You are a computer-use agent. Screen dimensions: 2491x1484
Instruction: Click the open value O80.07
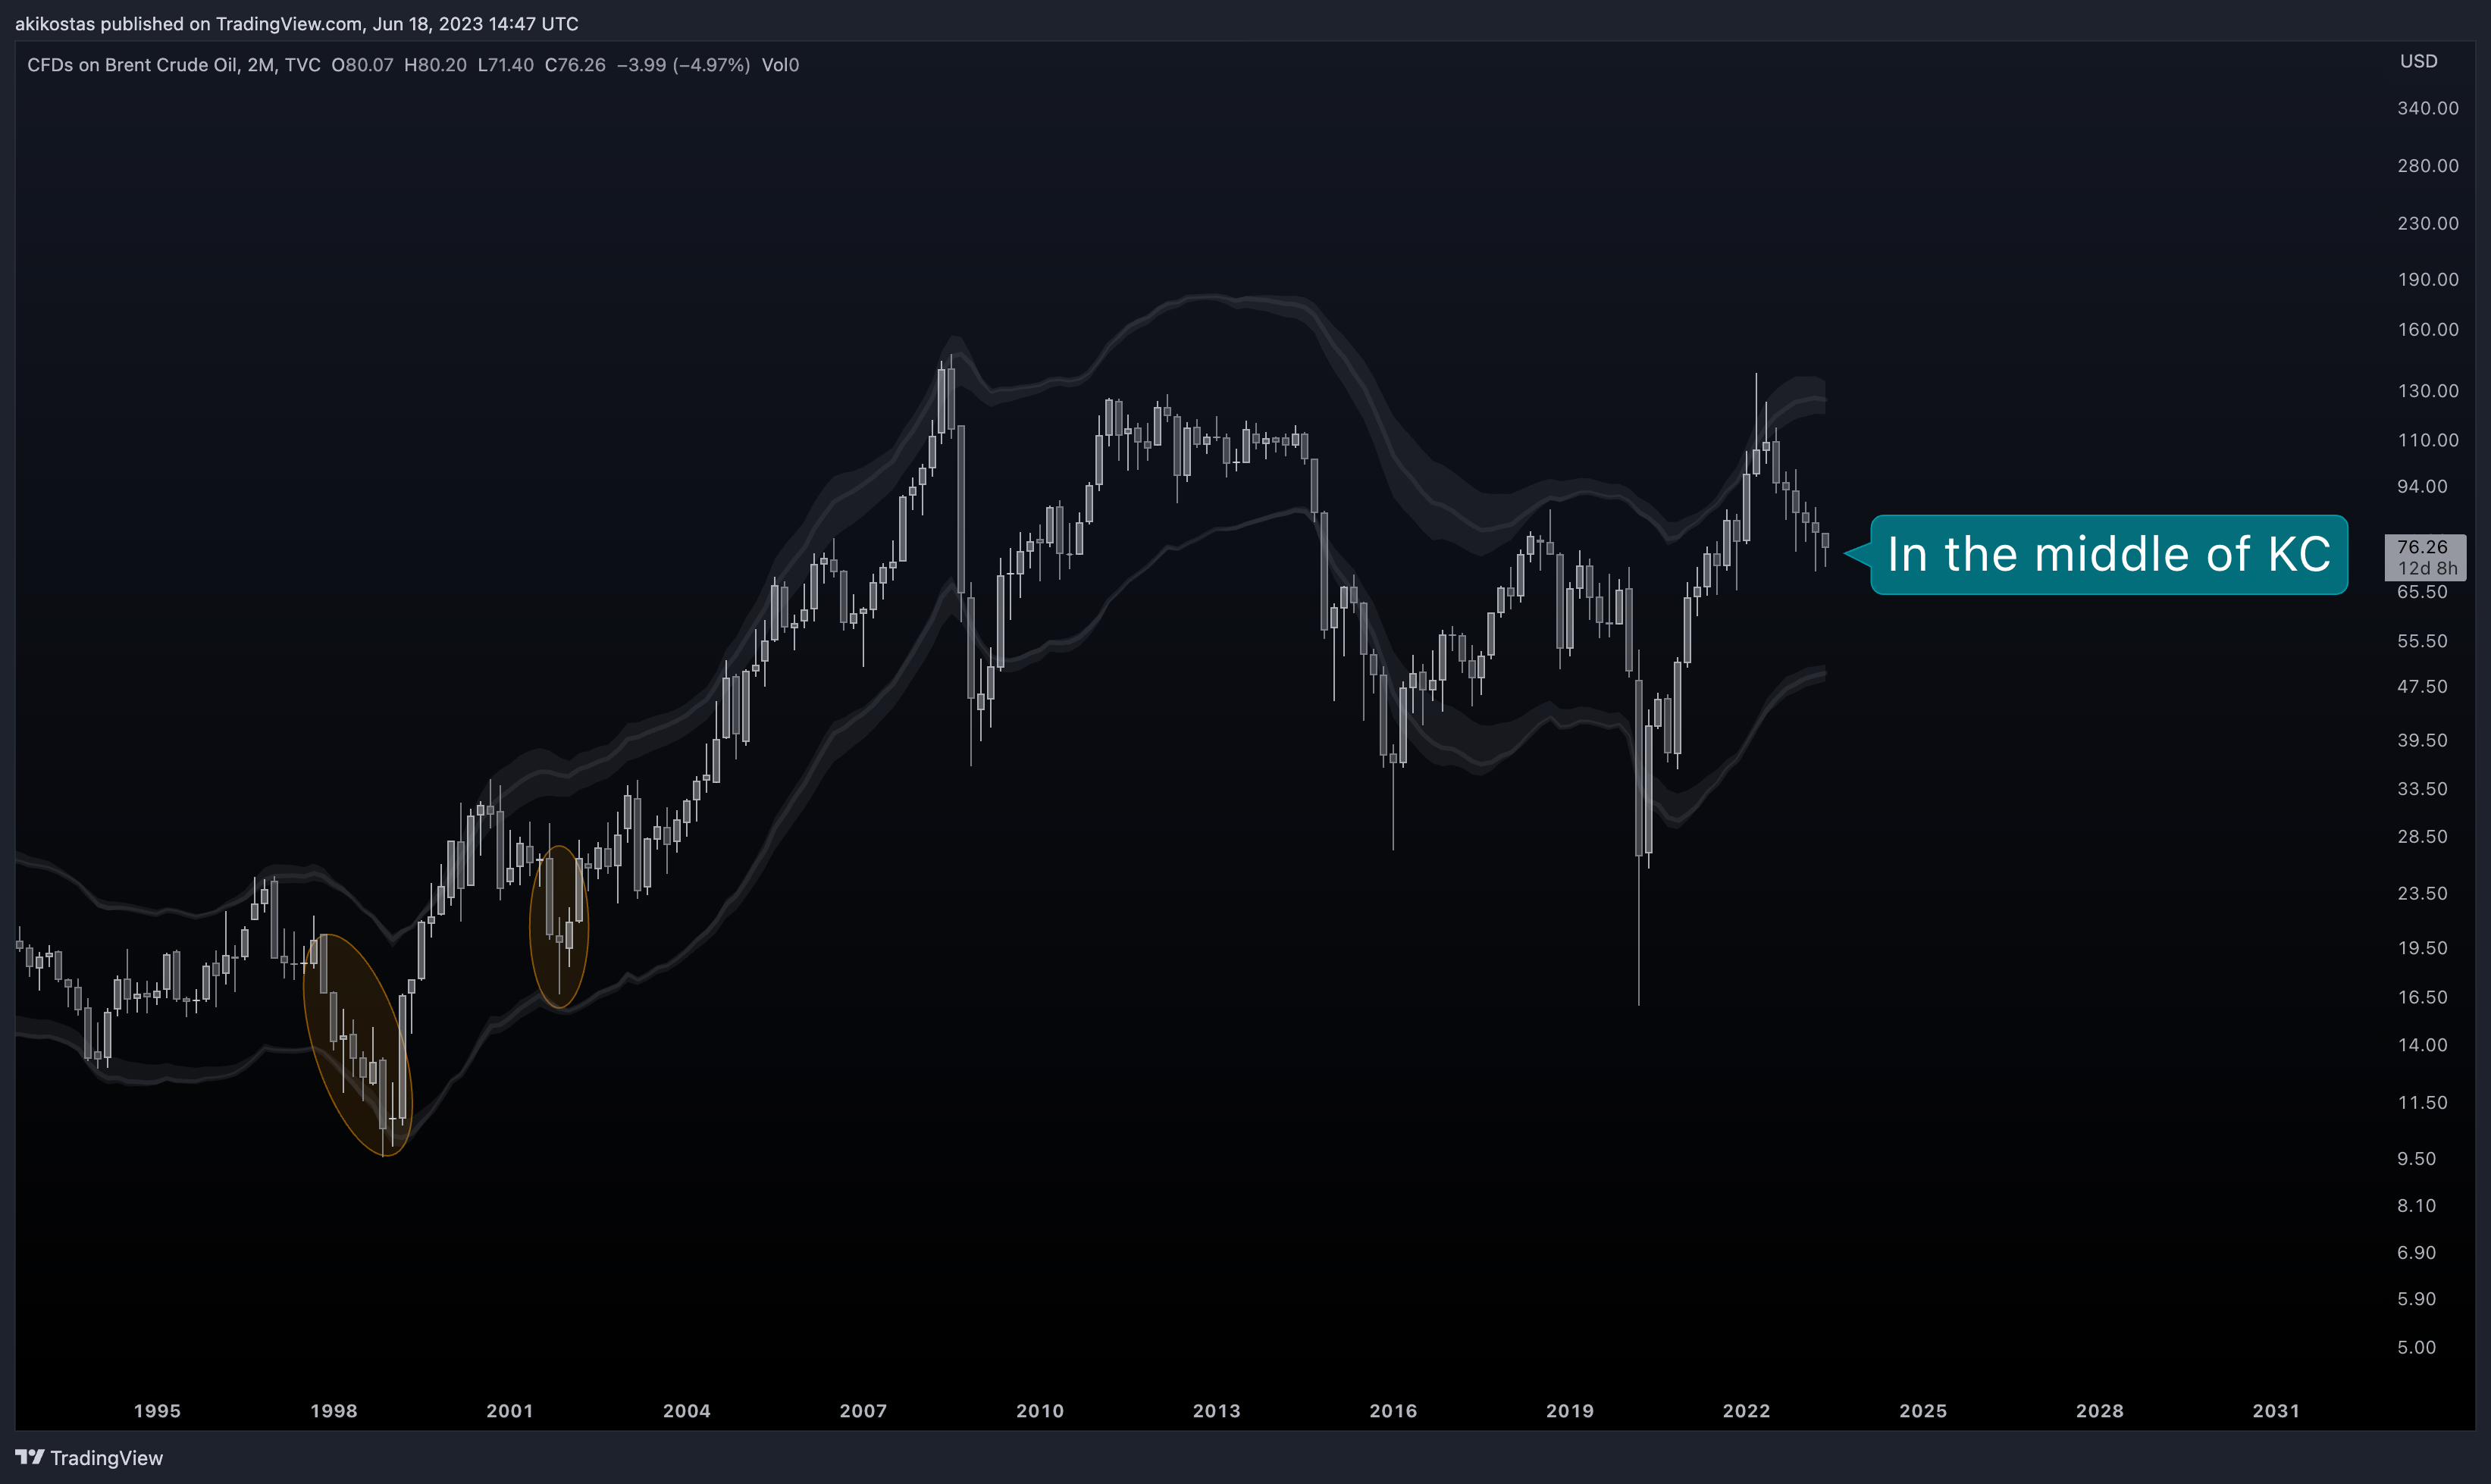click(x=362, y=65)
